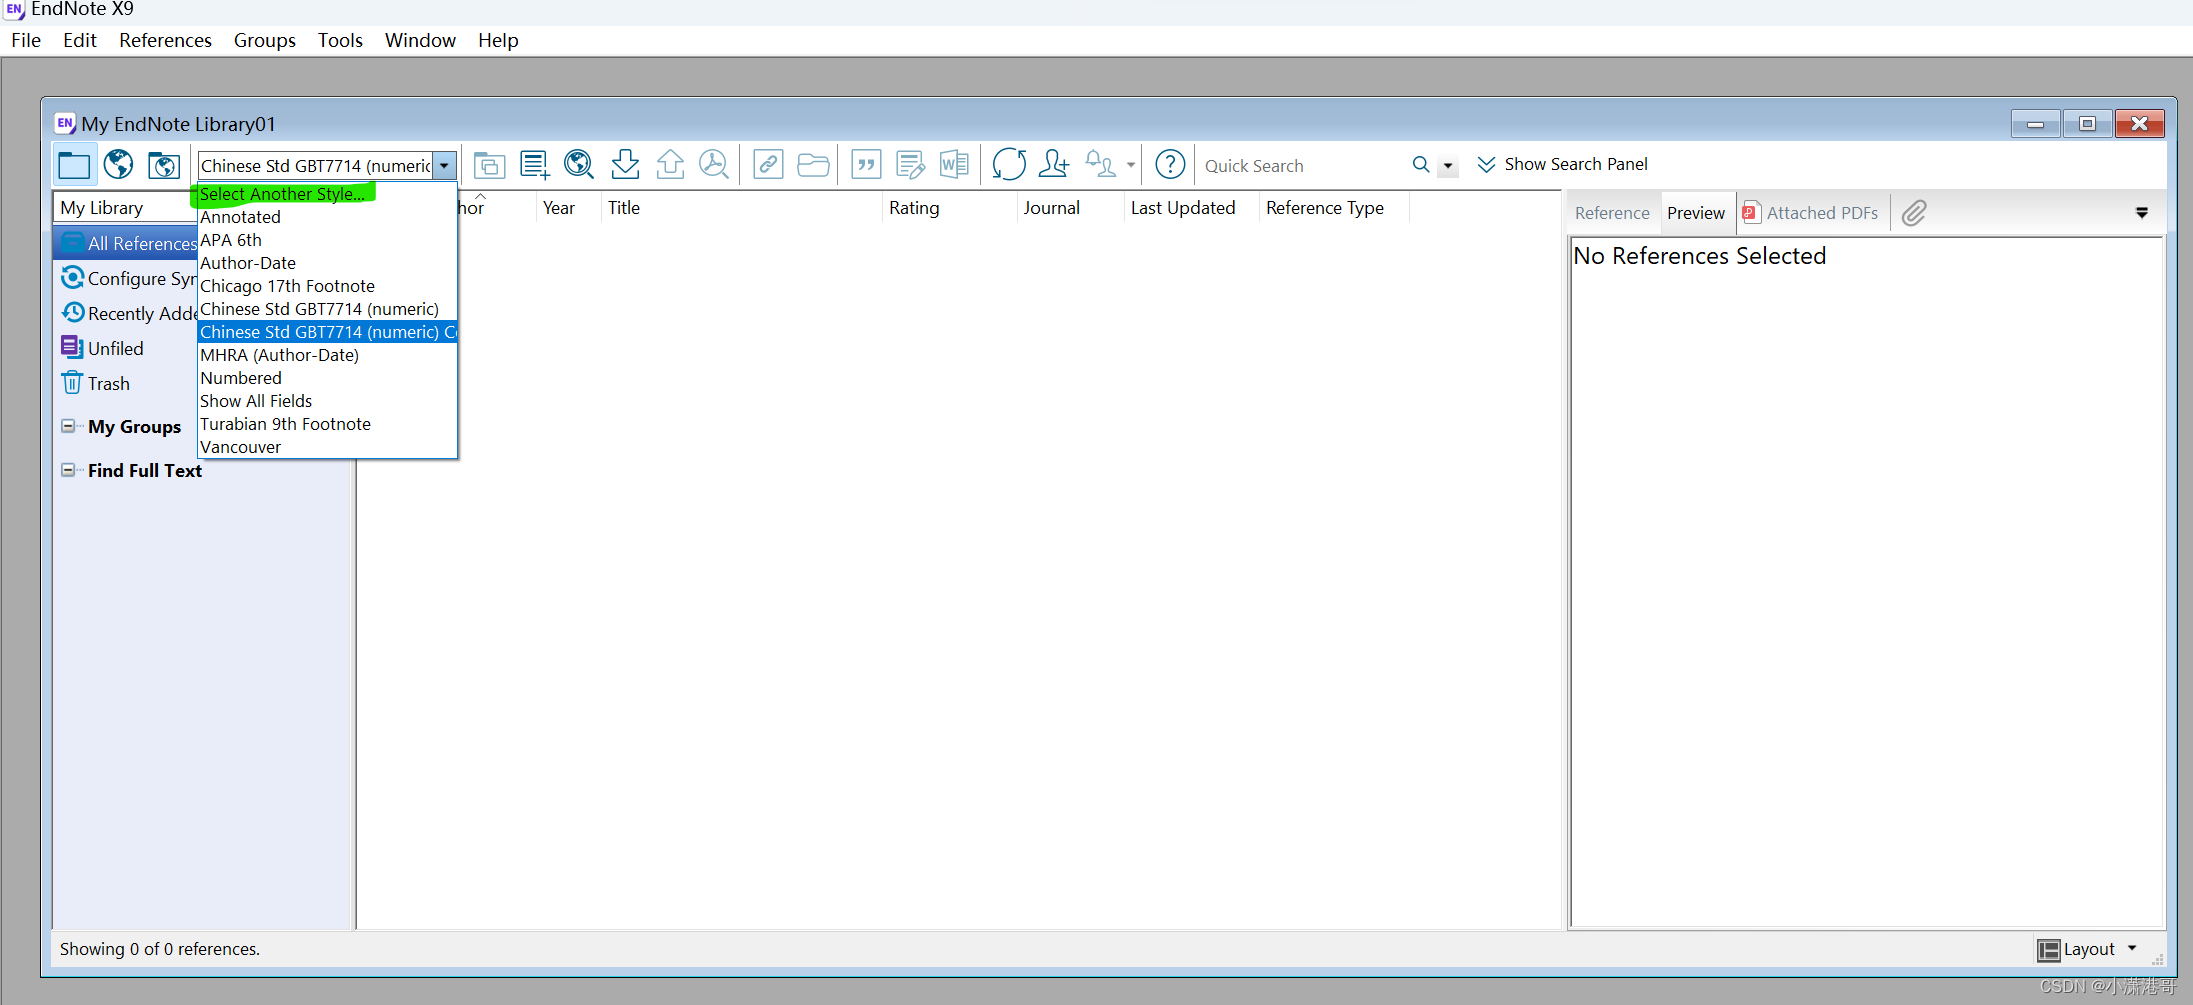This screenshot has height=1005, width=2193.
Task: Click the Insert Citation quote icon
Action: coord(866,164)
